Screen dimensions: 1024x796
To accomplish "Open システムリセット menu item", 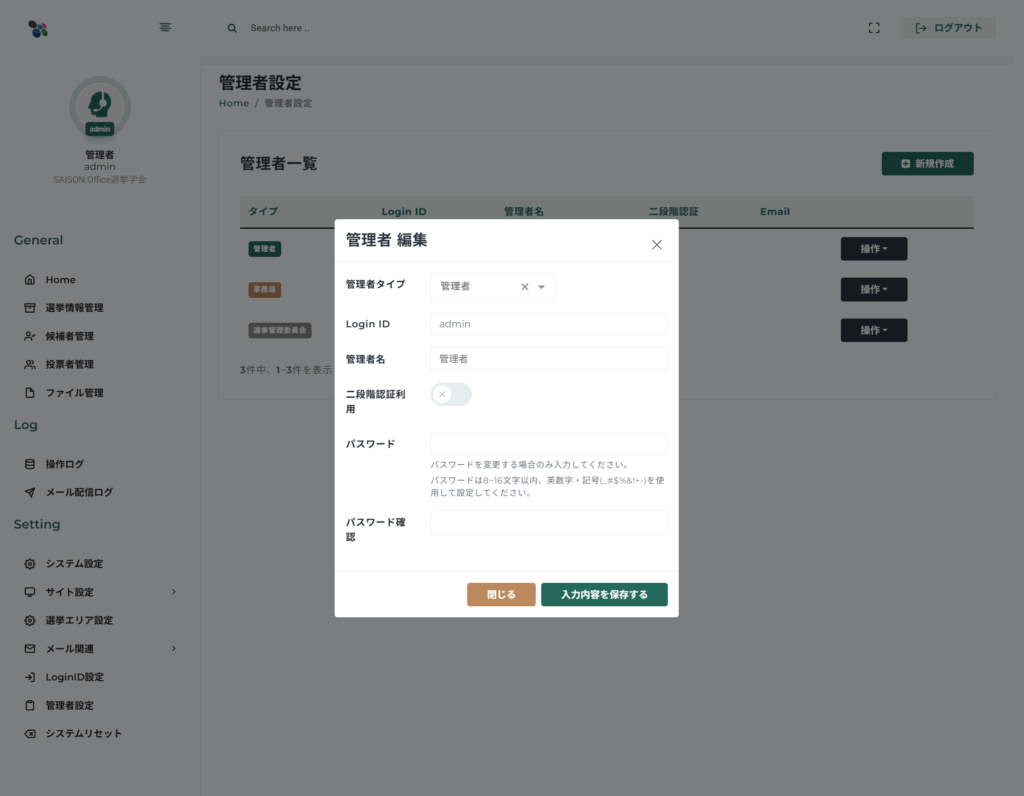I will [84, 734].
